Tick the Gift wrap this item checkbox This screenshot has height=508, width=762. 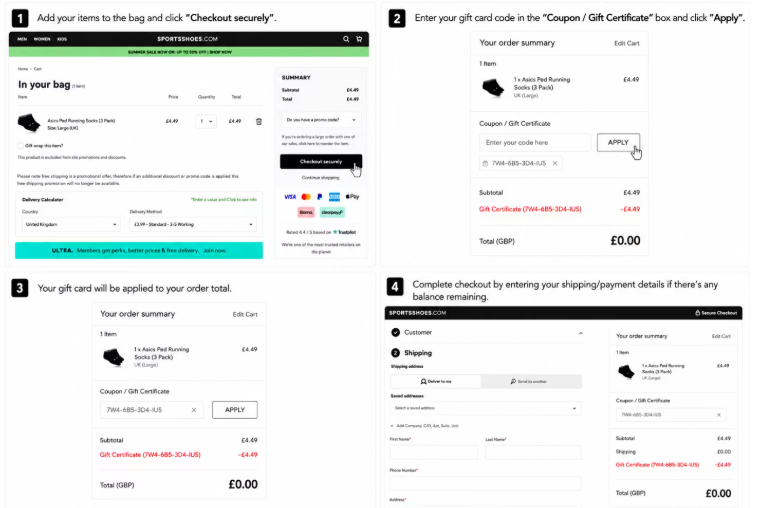[x=20, y=145]
